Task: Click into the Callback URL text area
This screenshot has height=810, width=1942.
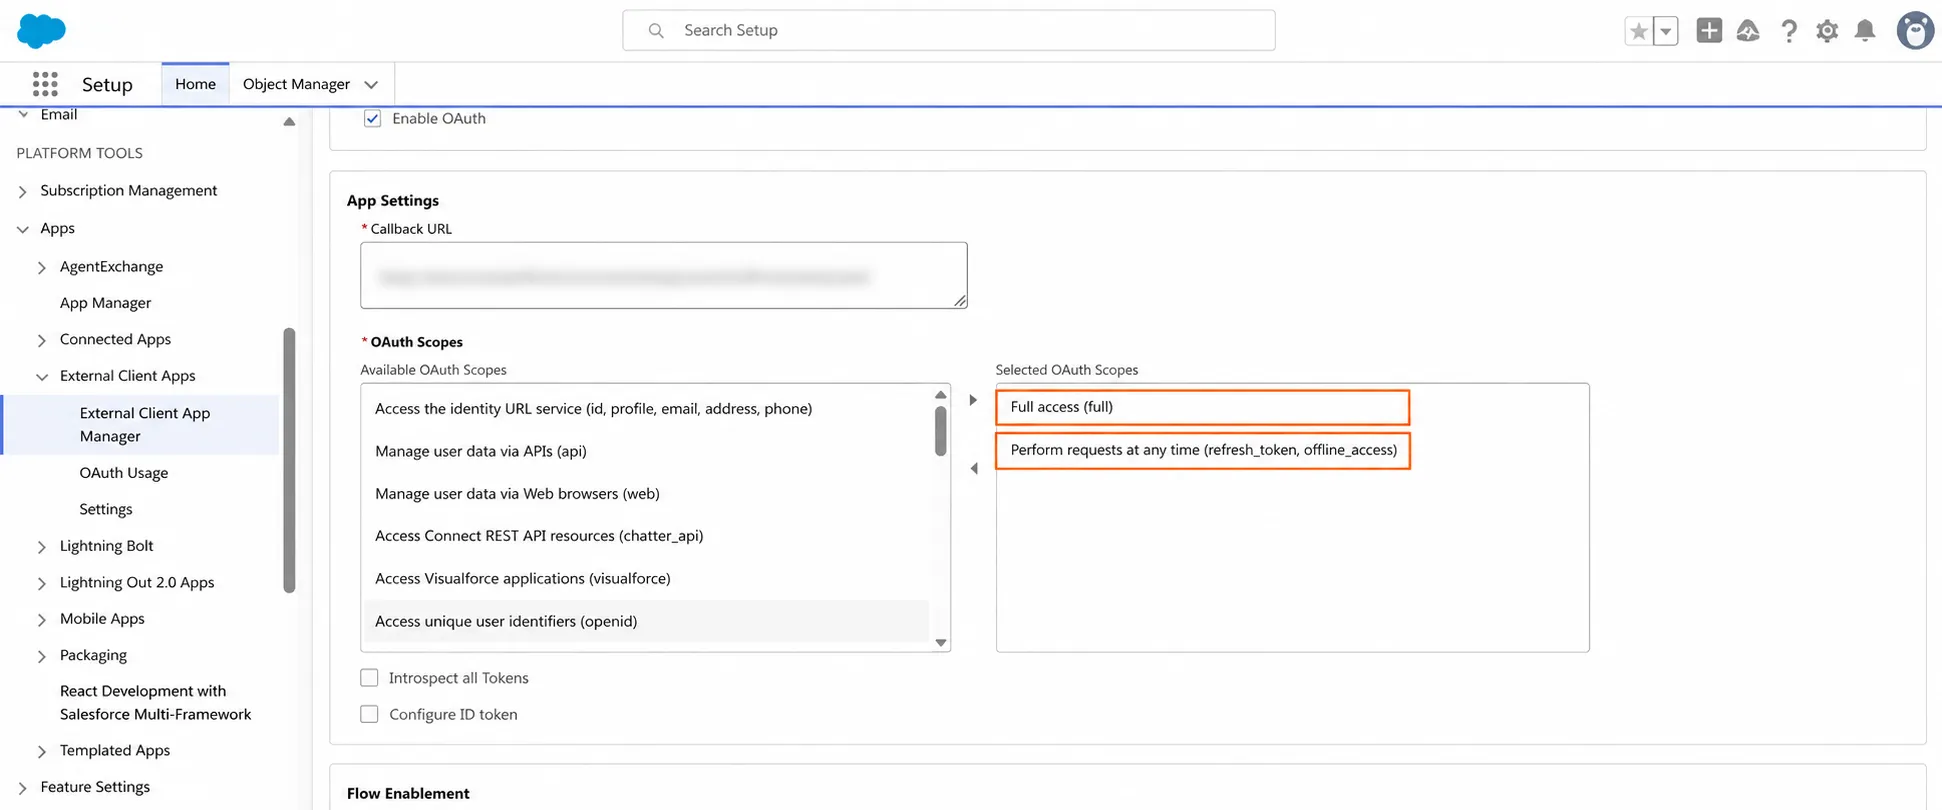Action: click(x=663, y=275)
